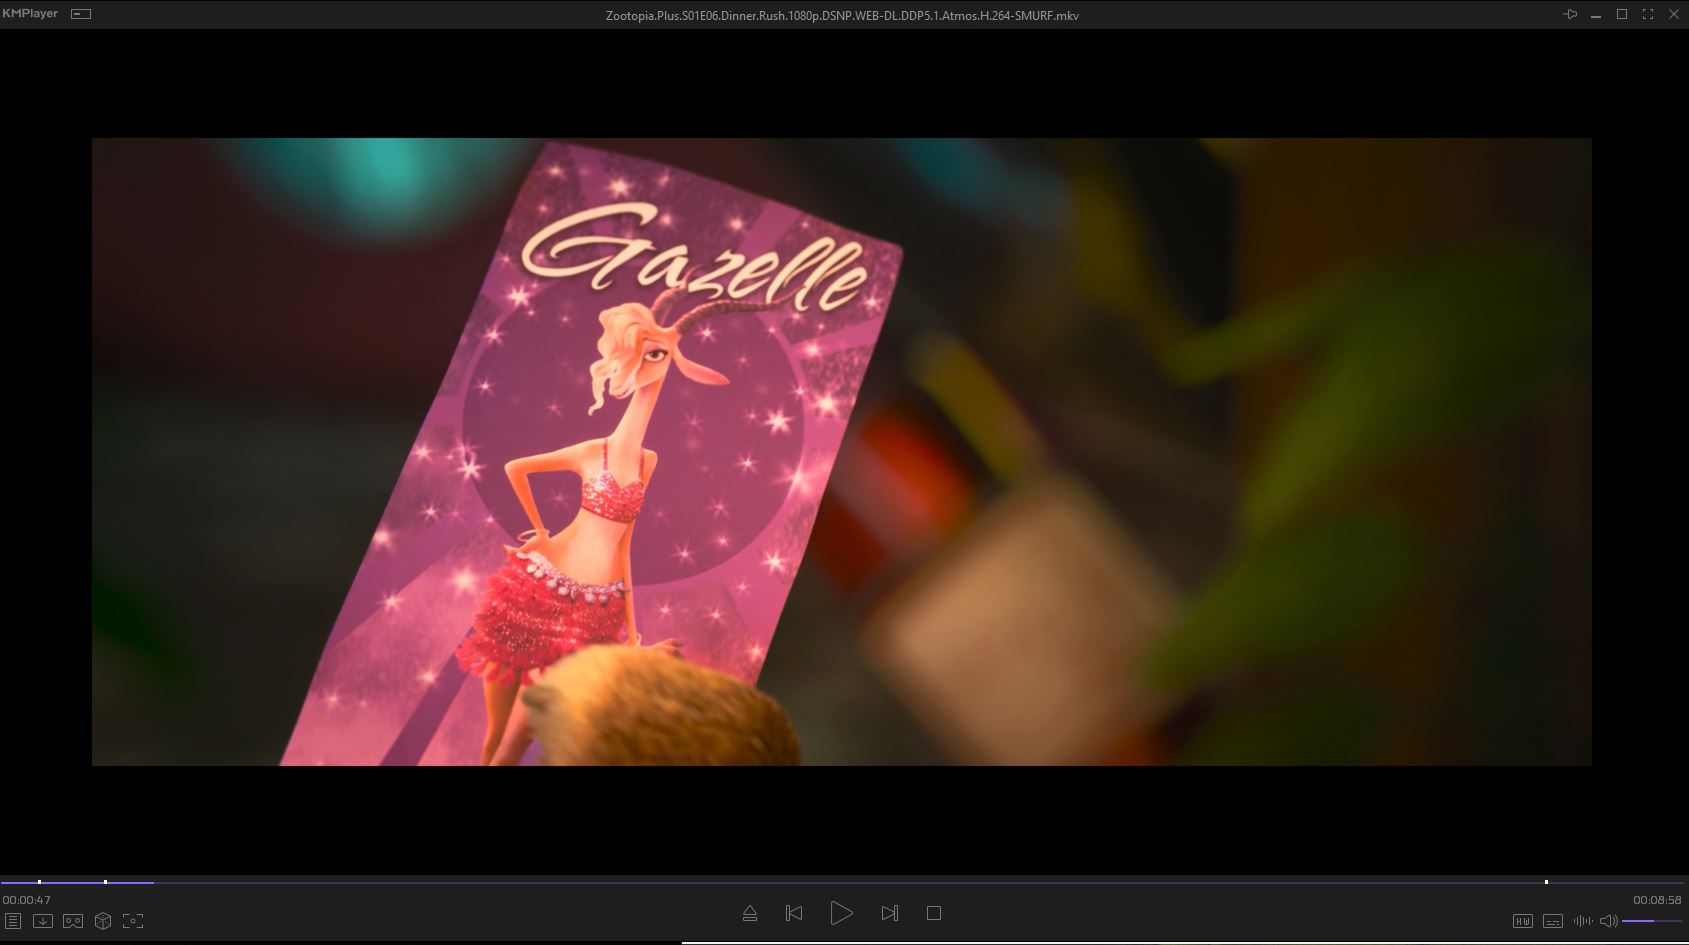The height and width of the screenshot is (945, 1689).
Task: Enable VR mode goggles icon
Action: (73, 921)
